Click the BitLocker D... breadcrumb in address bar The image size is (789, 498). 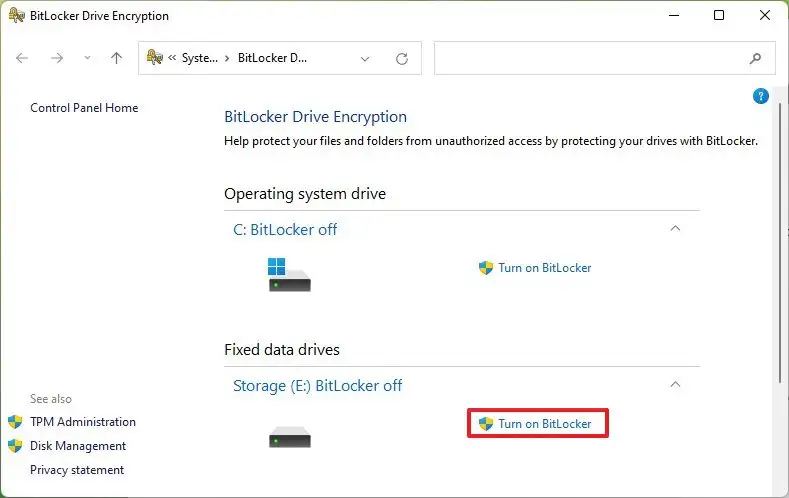[x=272, y=58]
